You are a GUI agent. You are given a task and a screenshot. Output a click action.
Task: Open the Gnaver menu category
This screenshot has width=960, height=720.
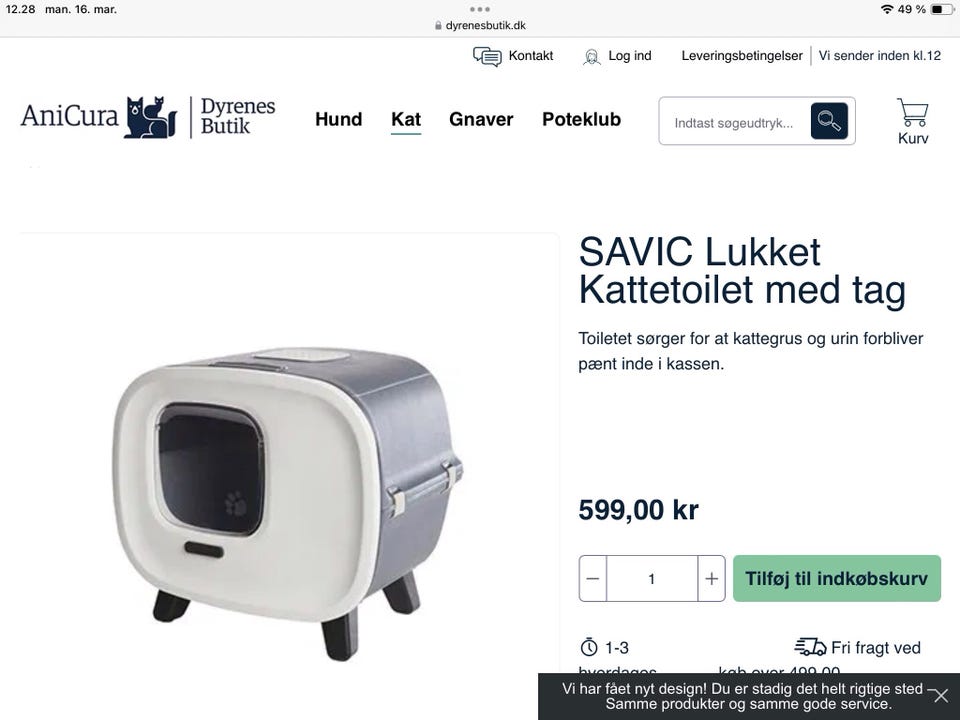click(481, 119)
